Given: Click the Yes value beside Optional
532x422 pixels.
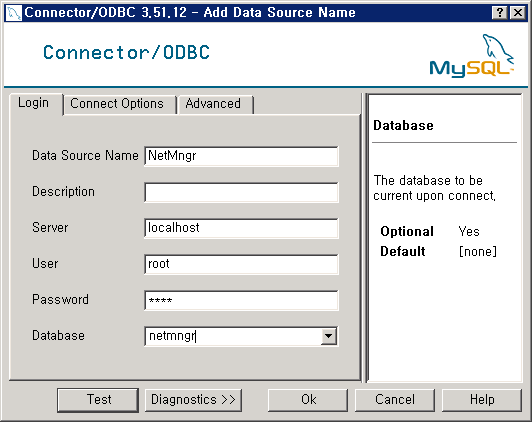Looking at the screenshot, I should [x=469, y=232].
